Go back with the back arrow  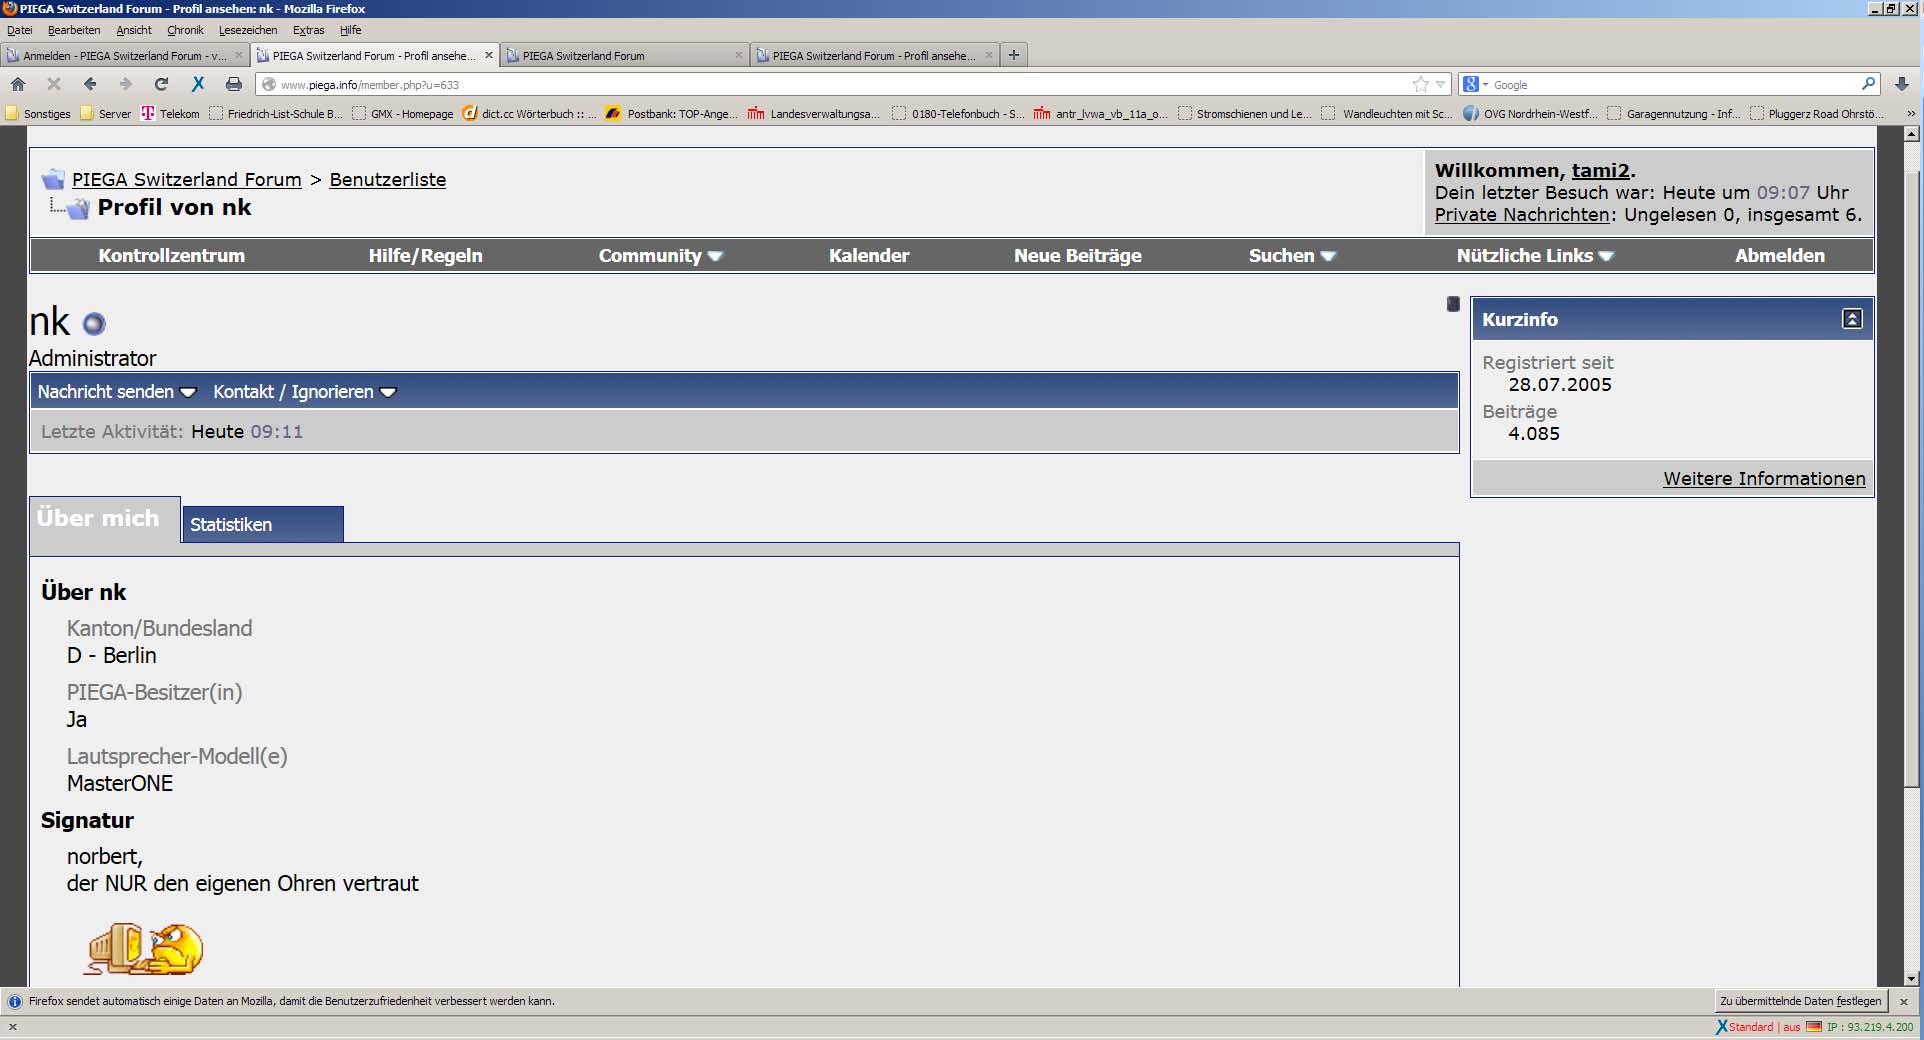(x=90, y=85)
